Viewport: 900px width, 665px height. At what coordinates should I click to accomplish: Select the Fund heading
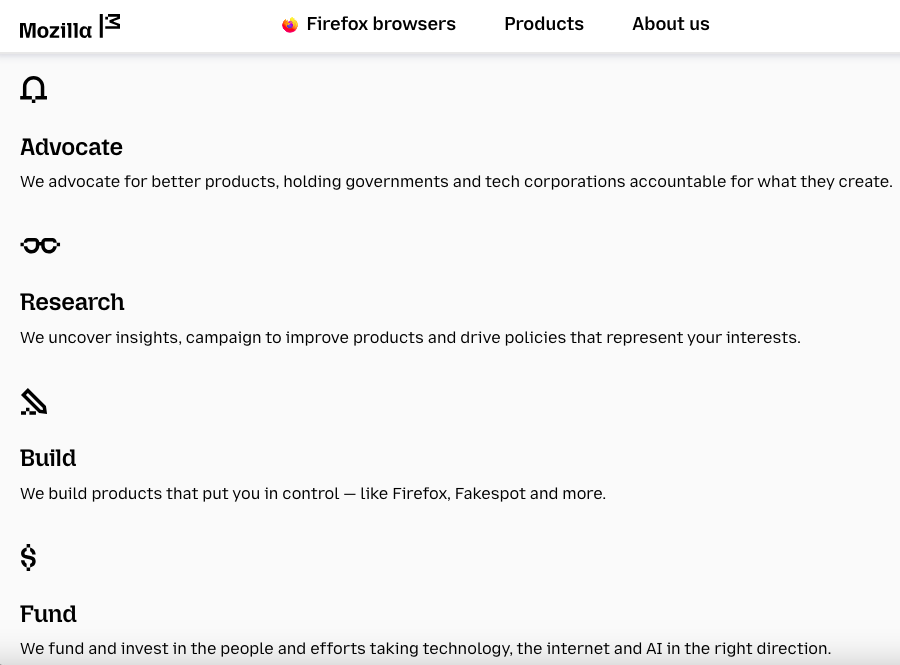pyautogui.click(x=48, y=614)
